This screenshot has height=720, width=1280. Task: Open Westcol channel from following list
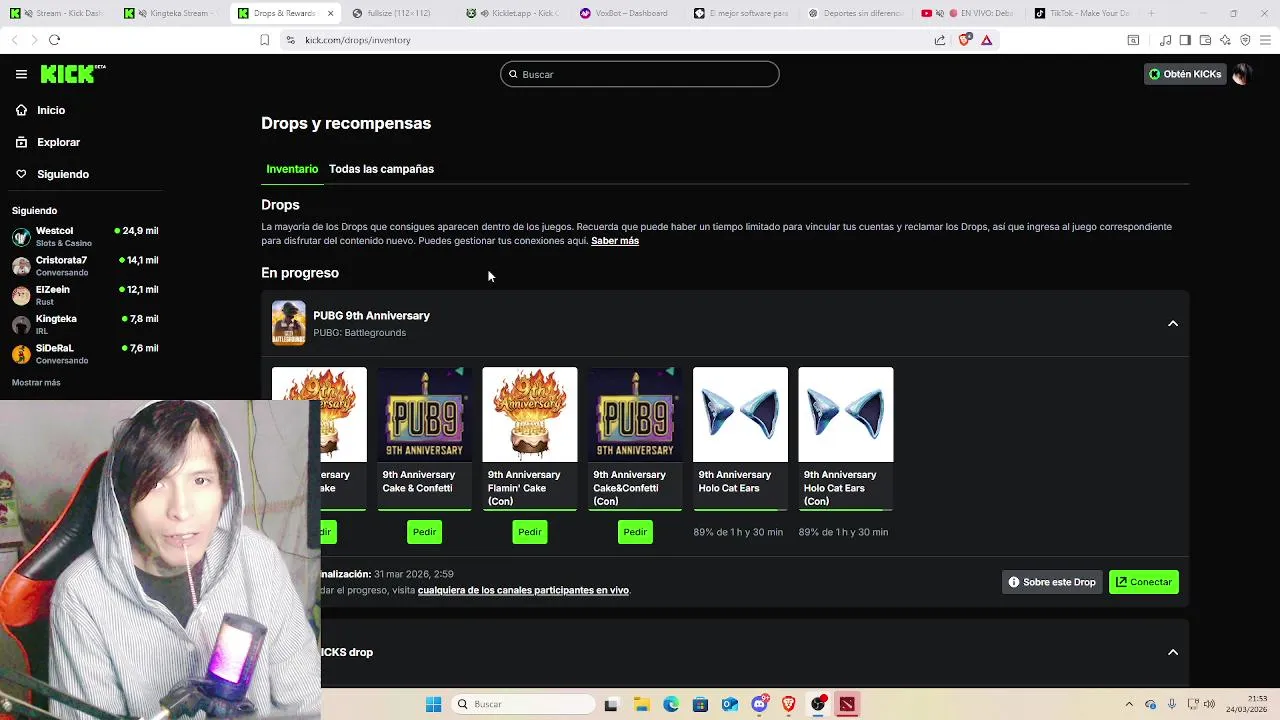pyautogui.click(x=85, y=236)
